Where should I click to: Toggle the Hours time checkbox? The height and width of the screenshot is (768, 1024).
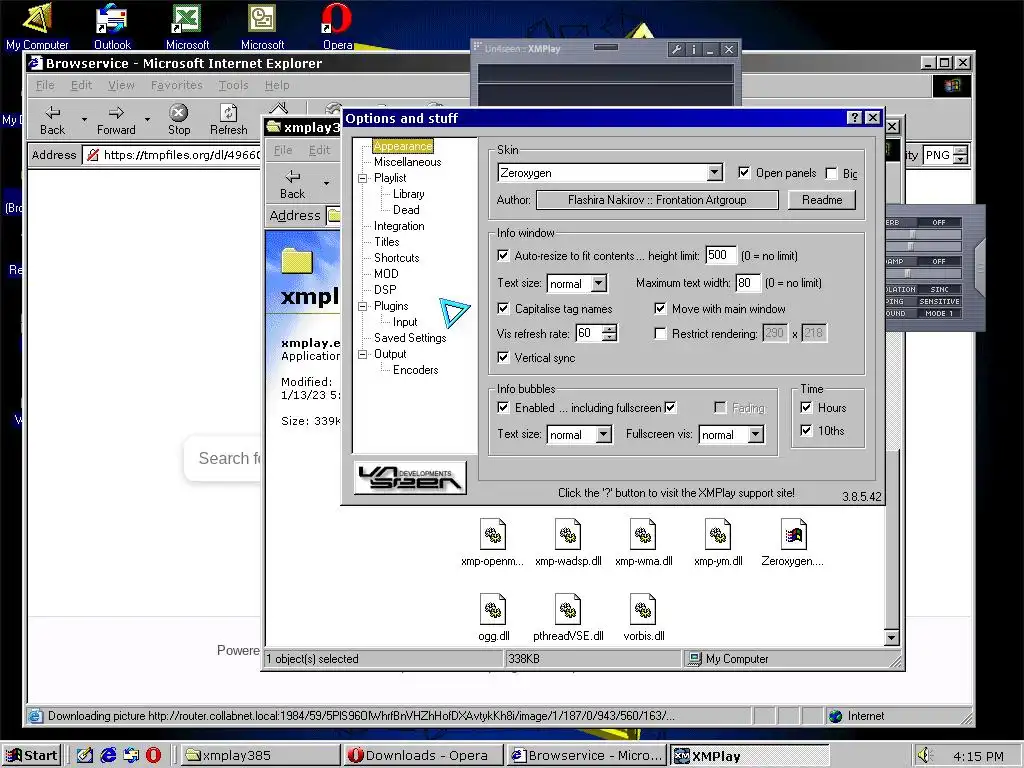tap(806, 408)
